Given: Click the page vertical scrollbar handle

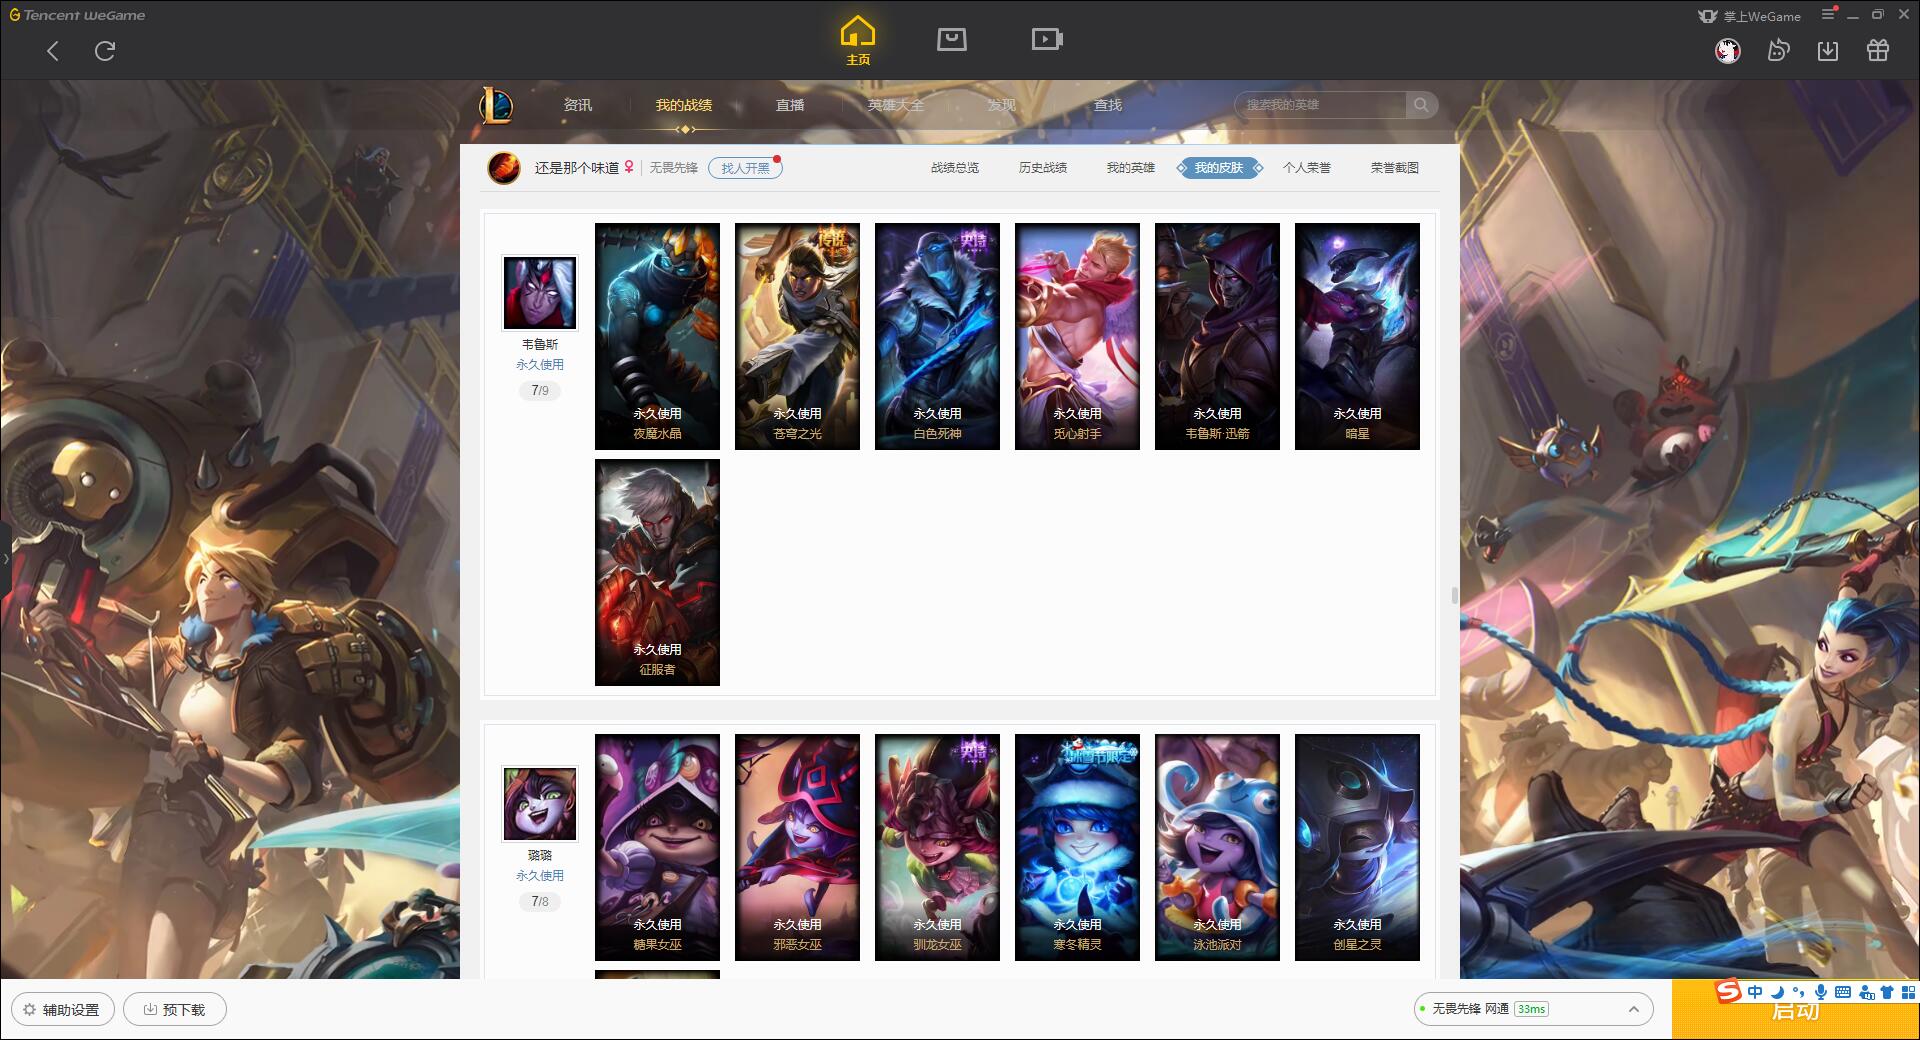Looking at the screenshot, I should point(1454,596).
